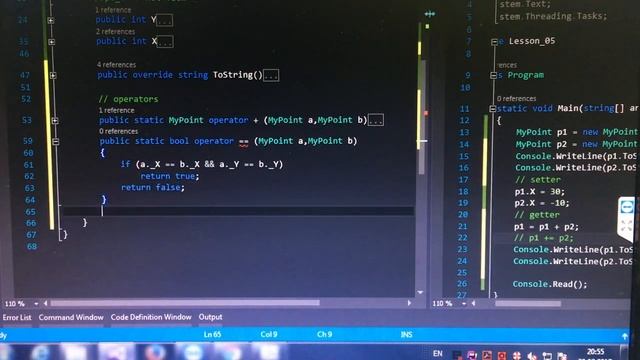The width and height of the screenshot is (640, 360).
Task: Open the Firefox taskbar icon
Action: click(x=155, y=353)
